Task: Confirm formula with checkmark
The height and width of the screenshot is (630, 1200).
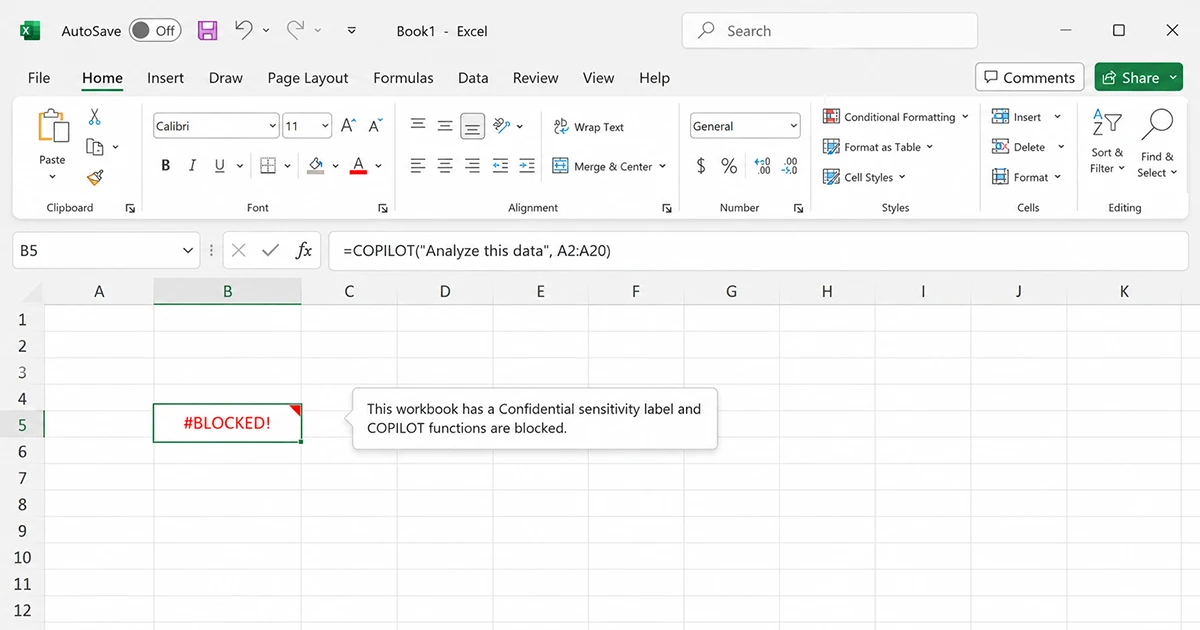Action: pyautogui.click(x=270, y=251)
